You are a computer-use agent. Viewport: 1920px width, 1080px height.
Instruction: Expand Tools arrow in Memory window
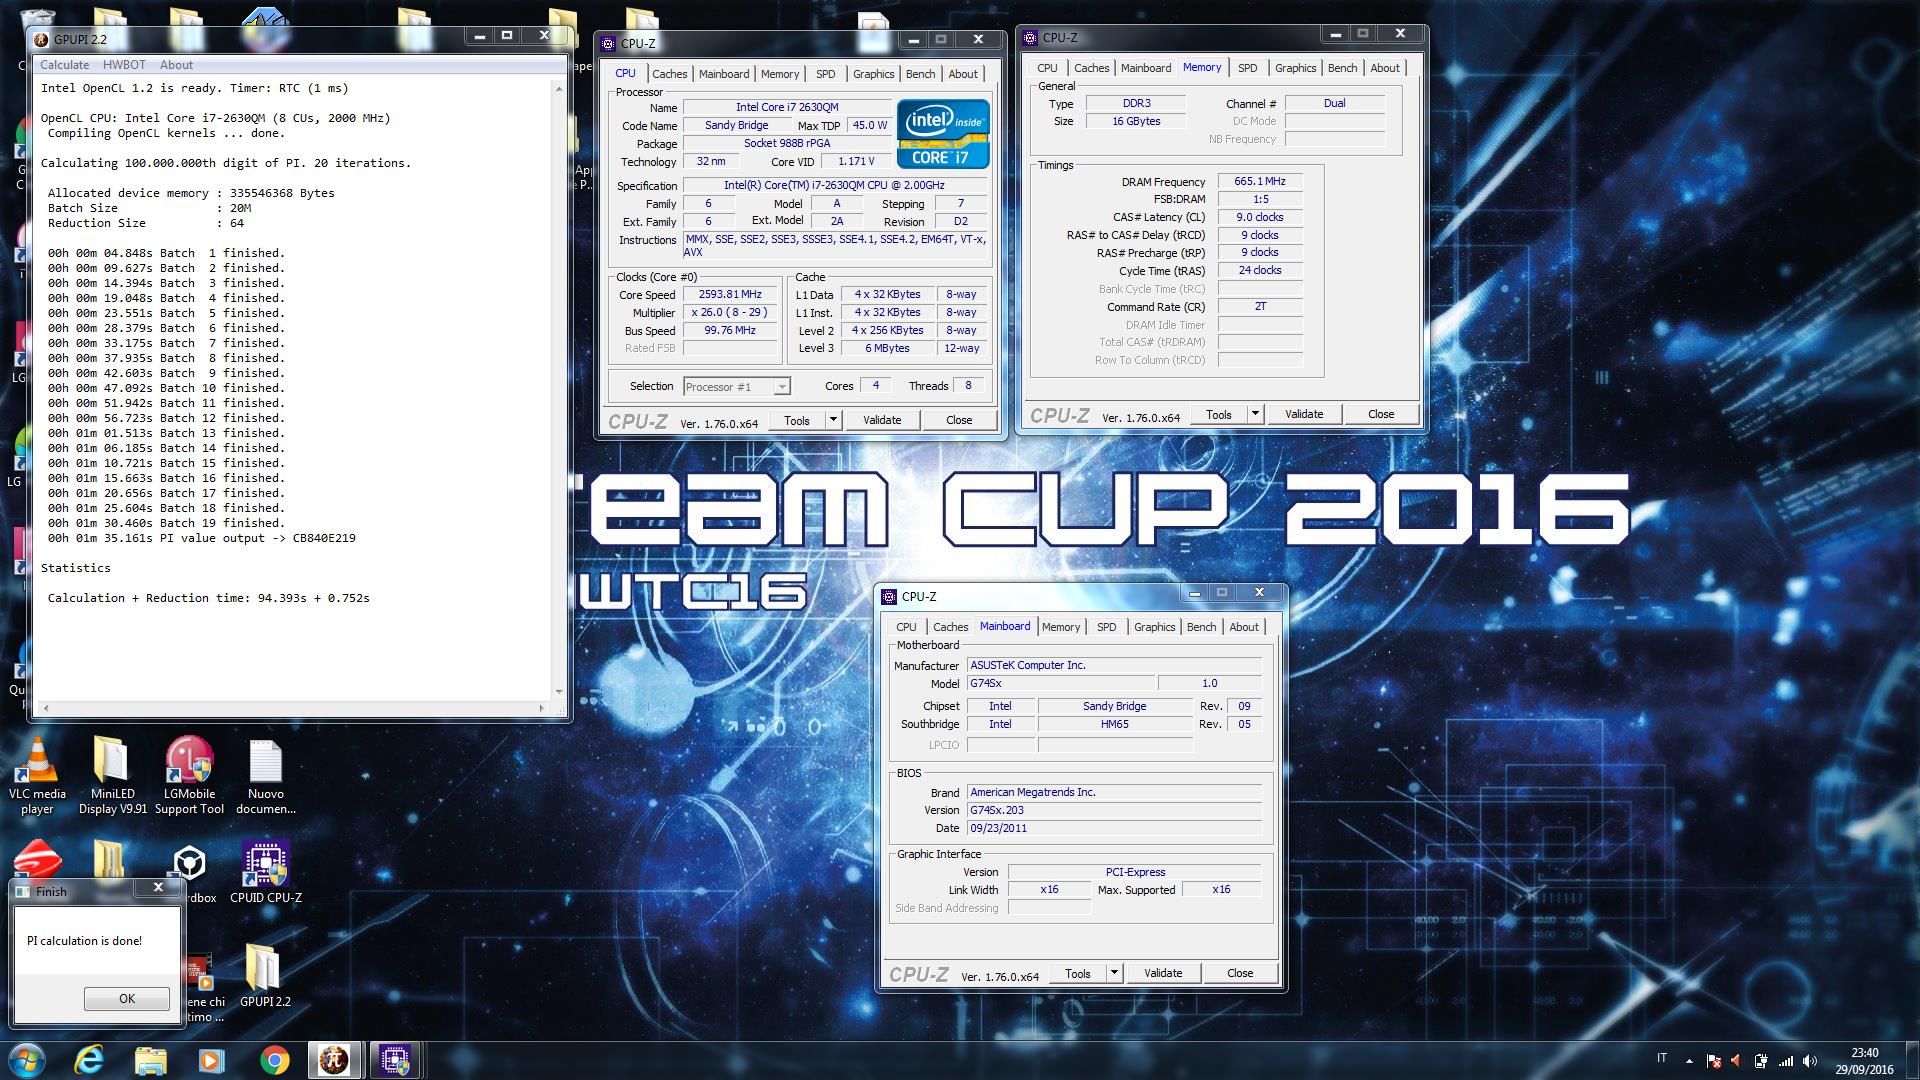(x=1255, y=414)
